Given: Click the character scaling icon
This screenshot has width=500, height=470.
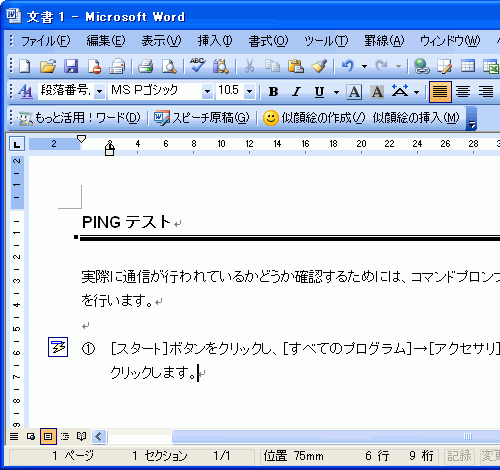Looking at the screenshot, I should pos(400,91).
